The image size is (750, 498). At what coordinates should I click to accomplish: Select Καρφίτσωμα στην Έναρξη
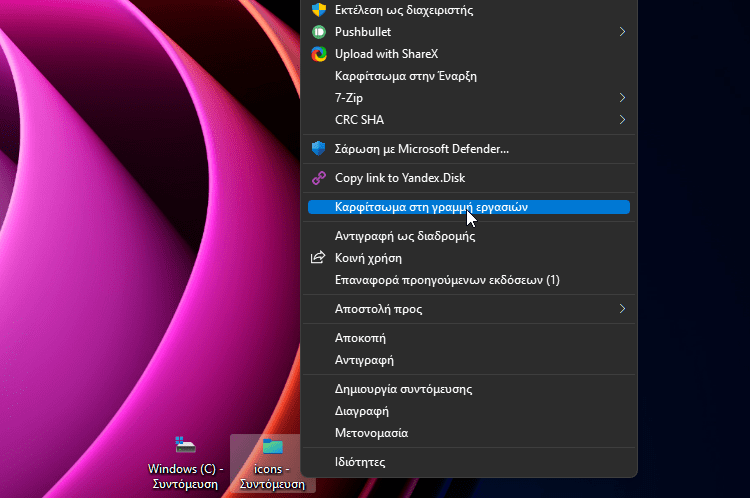[469, 76]
